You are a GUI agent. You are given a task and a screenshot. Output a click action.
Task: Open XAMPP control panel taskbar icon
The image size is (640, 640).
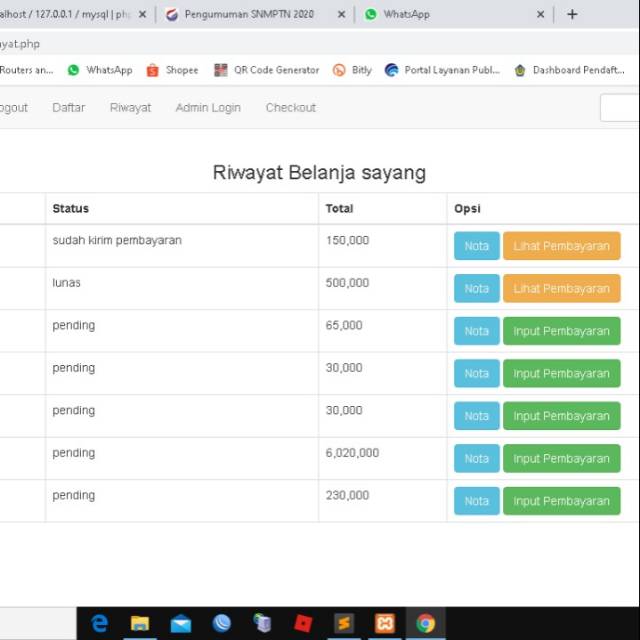click(x=385, y=624)
